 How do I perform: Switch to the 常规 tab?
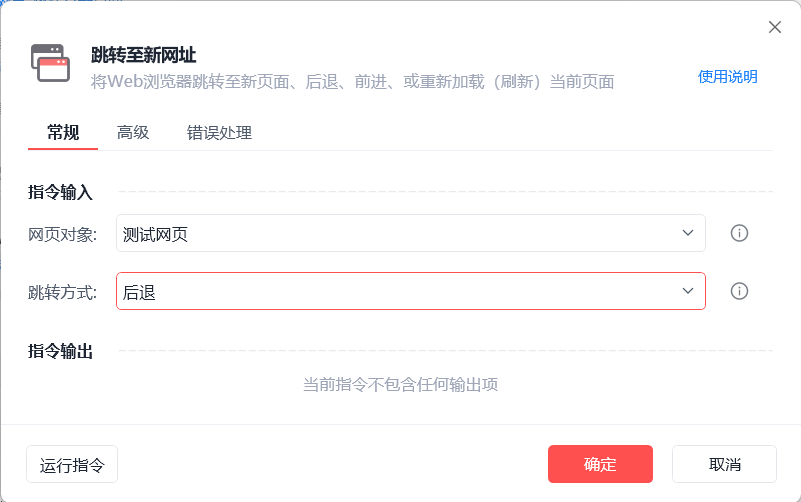[x=63, y=132]
